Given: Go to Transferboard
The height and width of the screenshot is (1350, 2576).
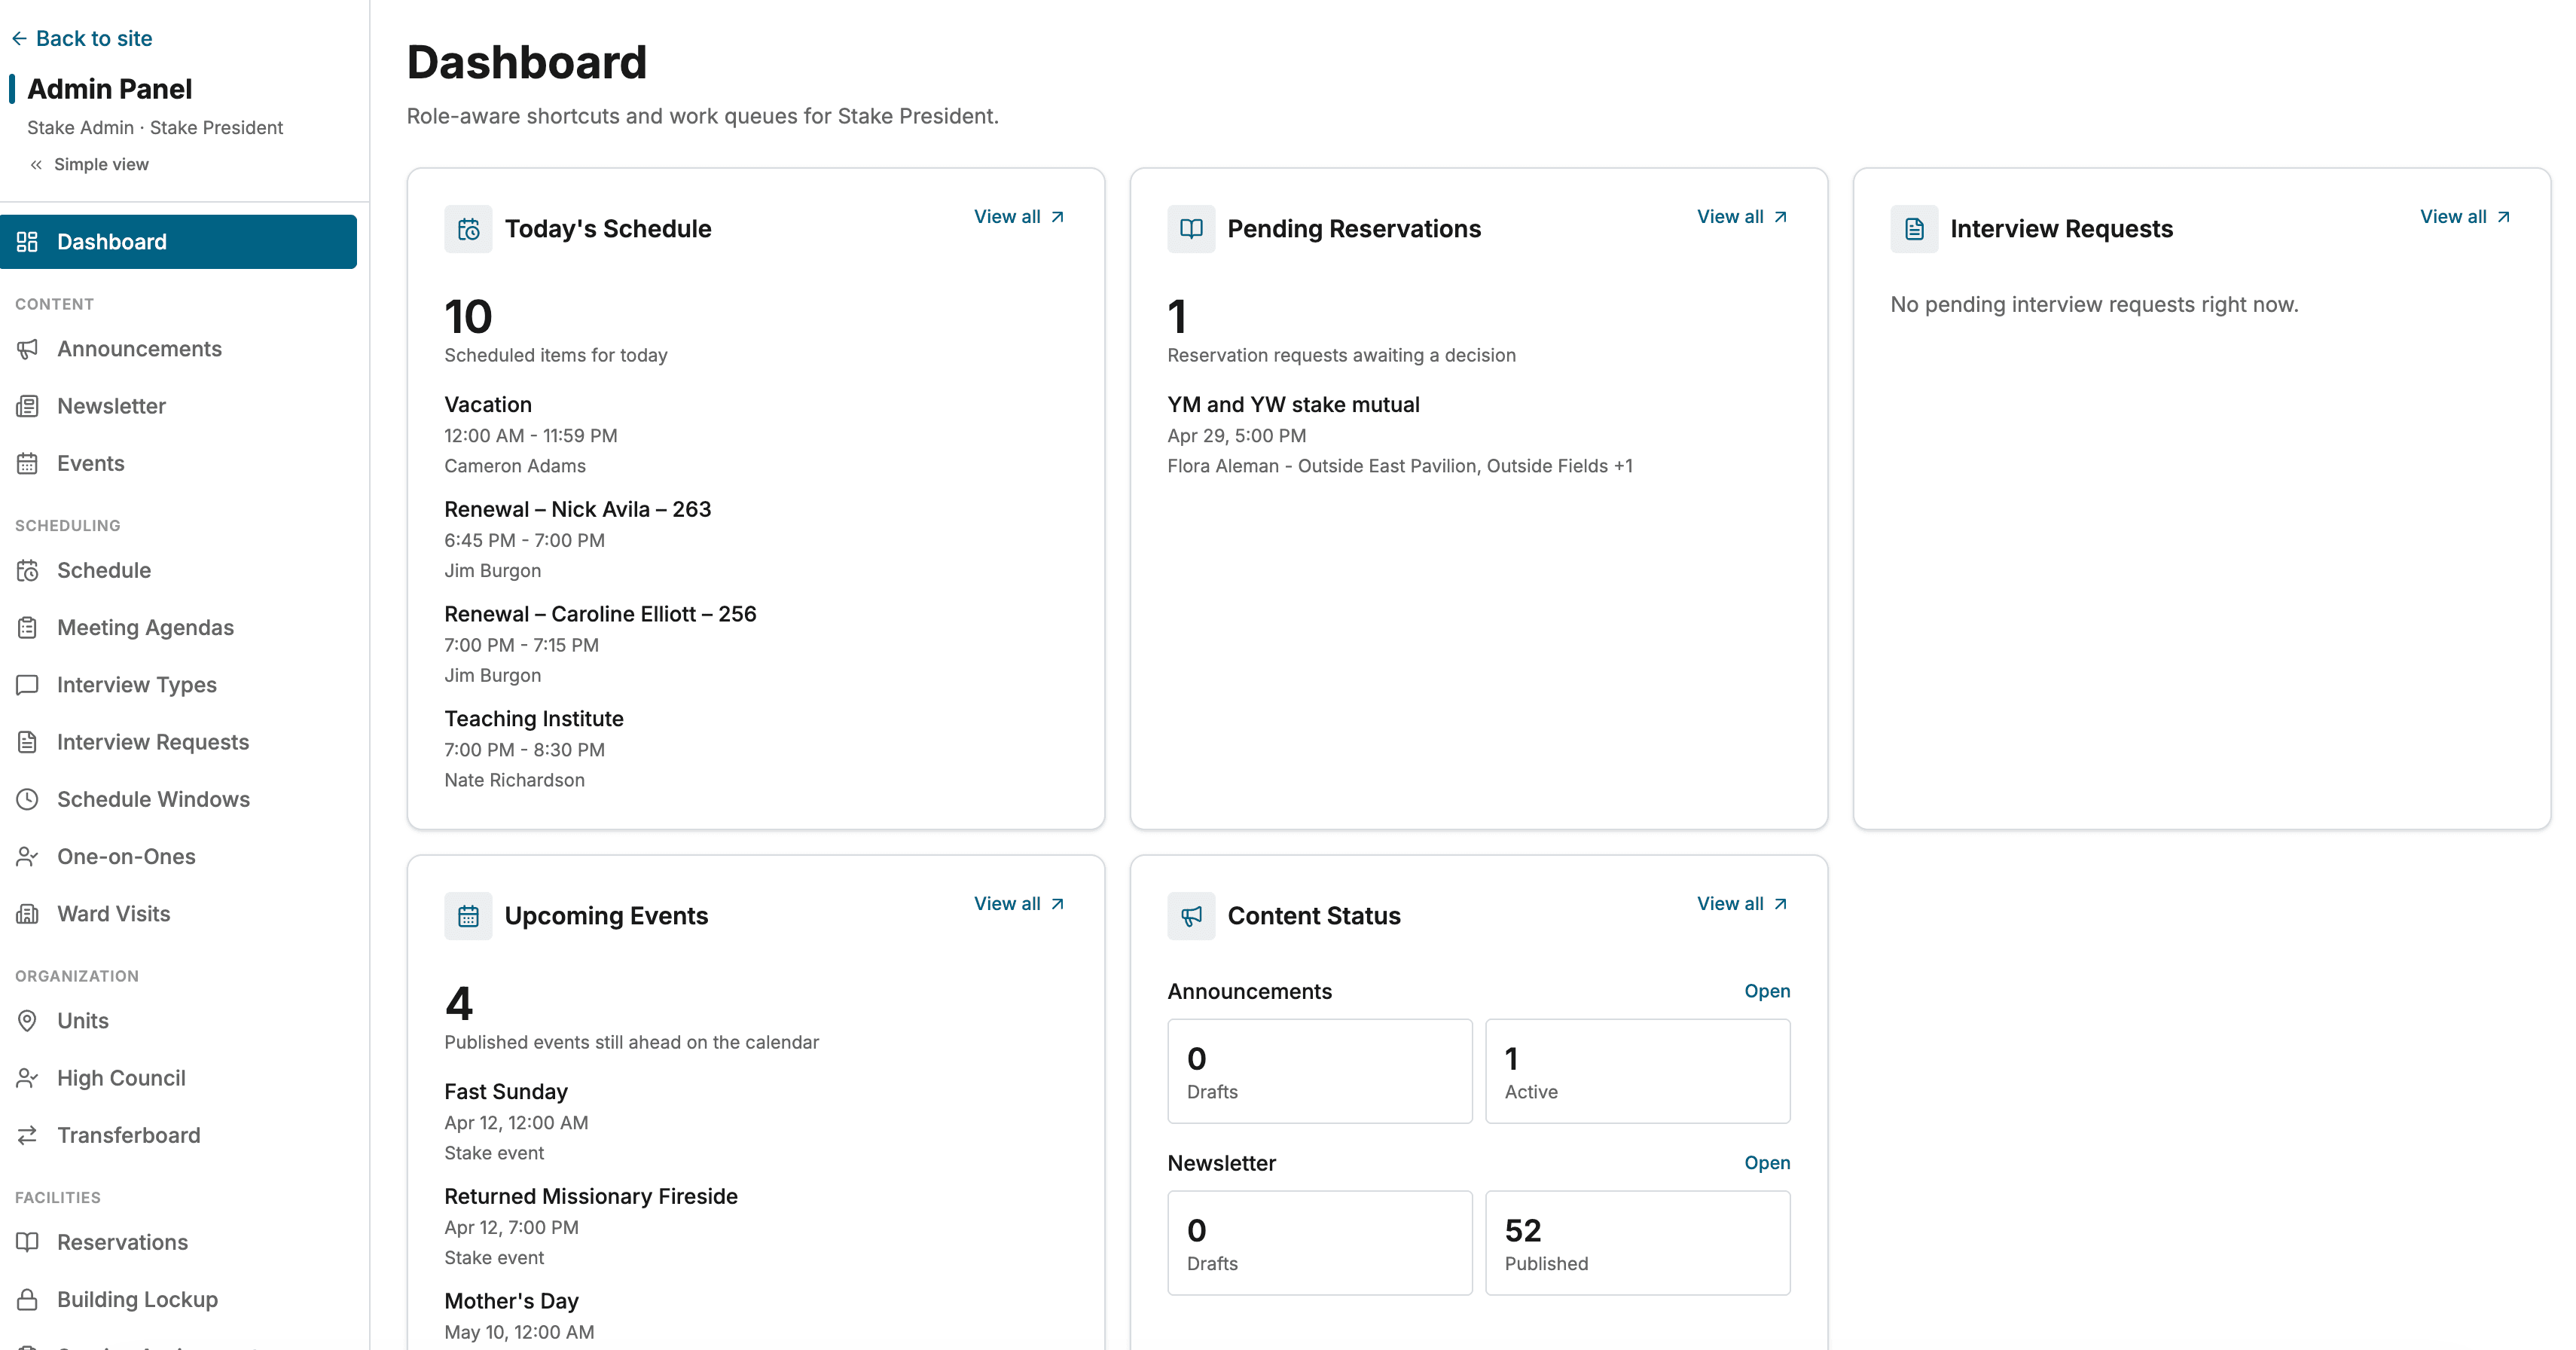Looking at the screenshot, I should (x=178, y=1135).
